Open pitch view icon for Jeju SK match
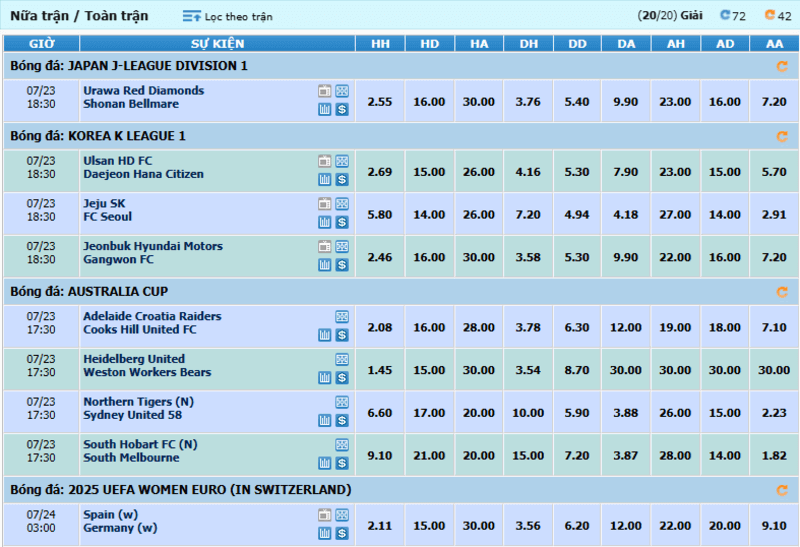Image resolution: width=800 pixels, height=547 pixels. [342, 204]
